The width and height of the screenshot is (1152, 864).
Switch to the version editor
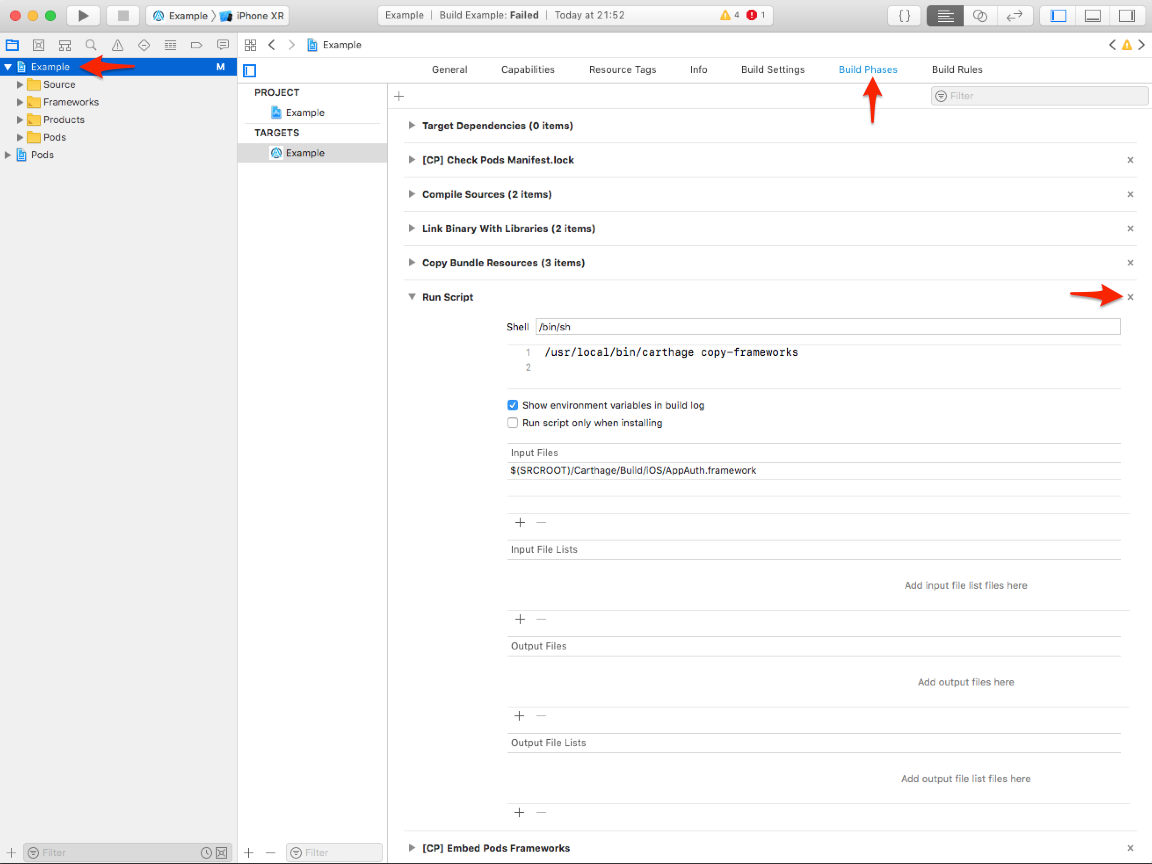click(1015, 15)
